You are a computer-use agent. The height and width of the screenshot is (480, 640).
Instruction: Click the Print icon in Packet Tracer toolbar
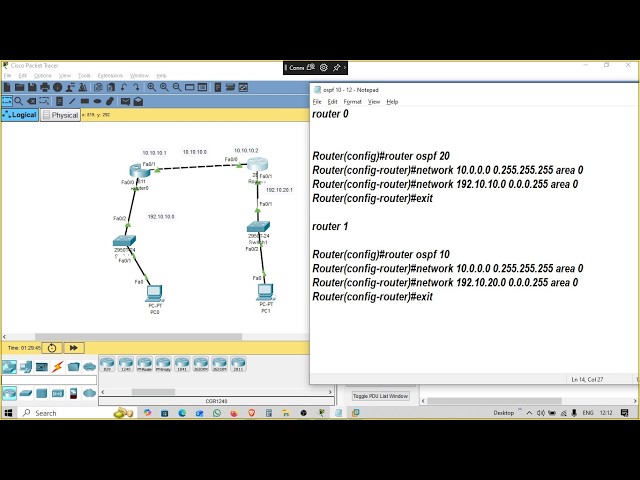coord(45,87)
